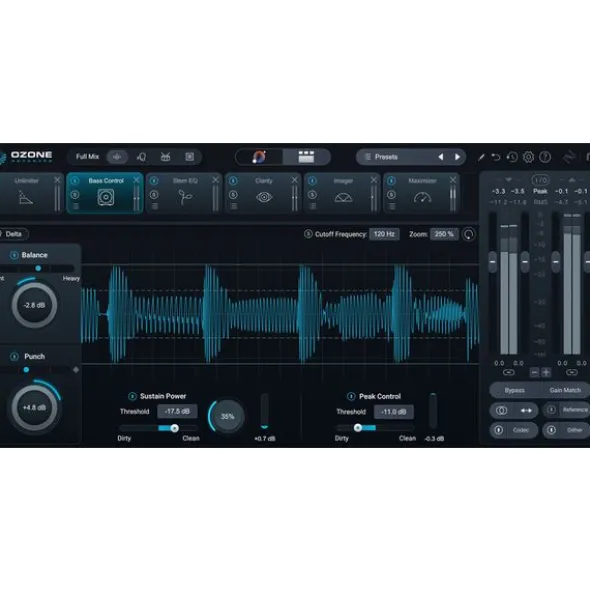The image size is (590, 591).
Task: Toggle the Sustain Power section
Action: [x=132, y=396]
